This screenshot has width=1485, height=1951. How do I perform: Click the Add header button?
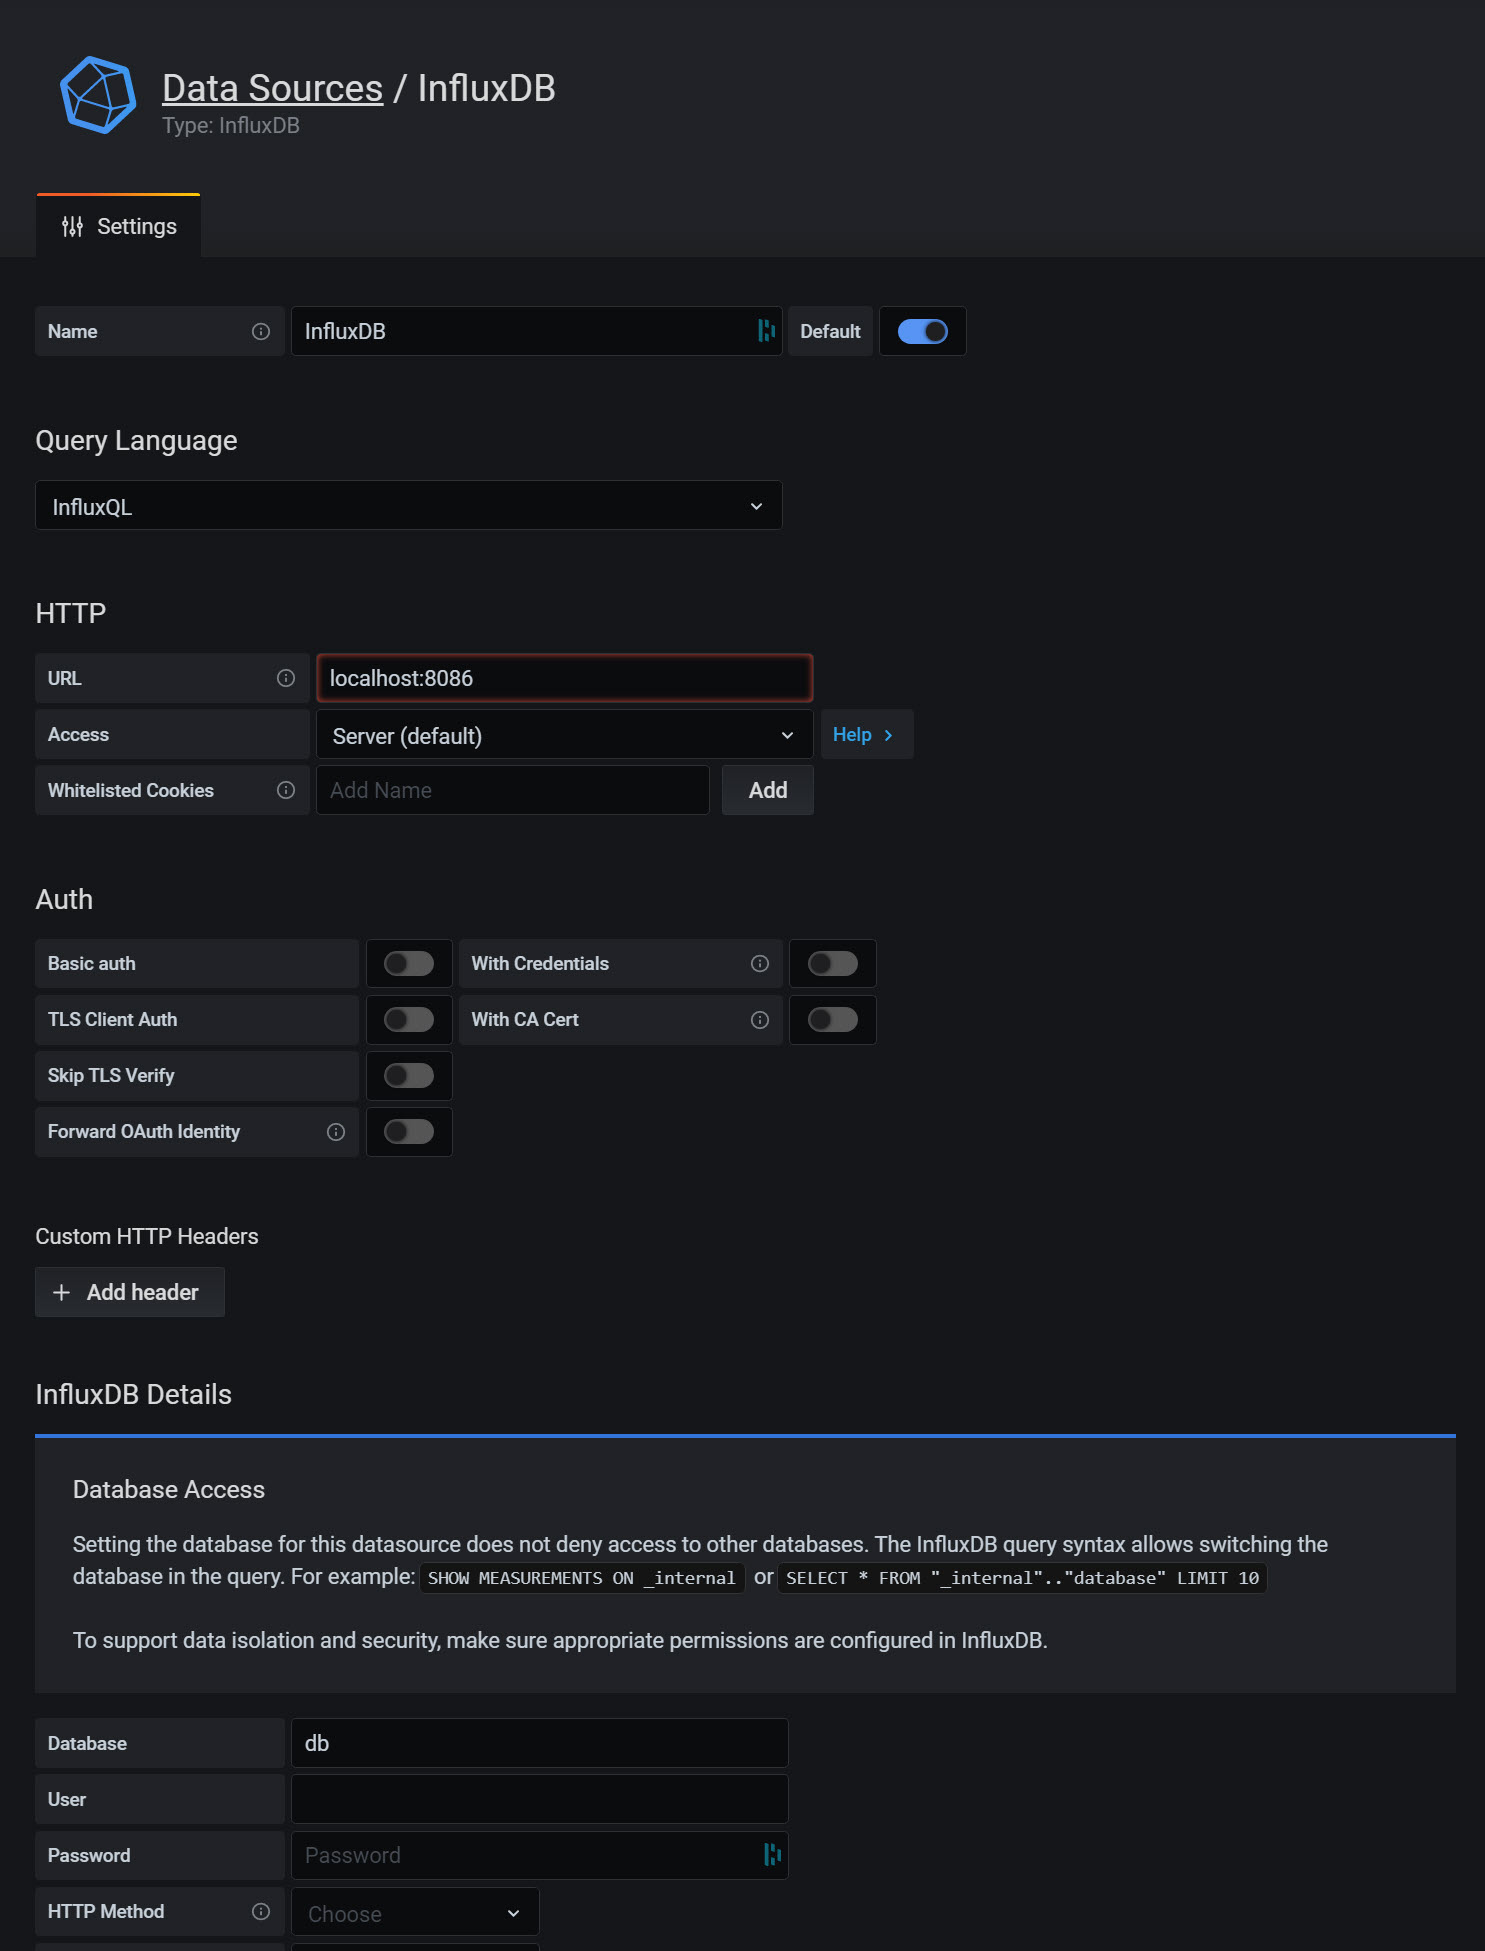[x=130, y=1293]
